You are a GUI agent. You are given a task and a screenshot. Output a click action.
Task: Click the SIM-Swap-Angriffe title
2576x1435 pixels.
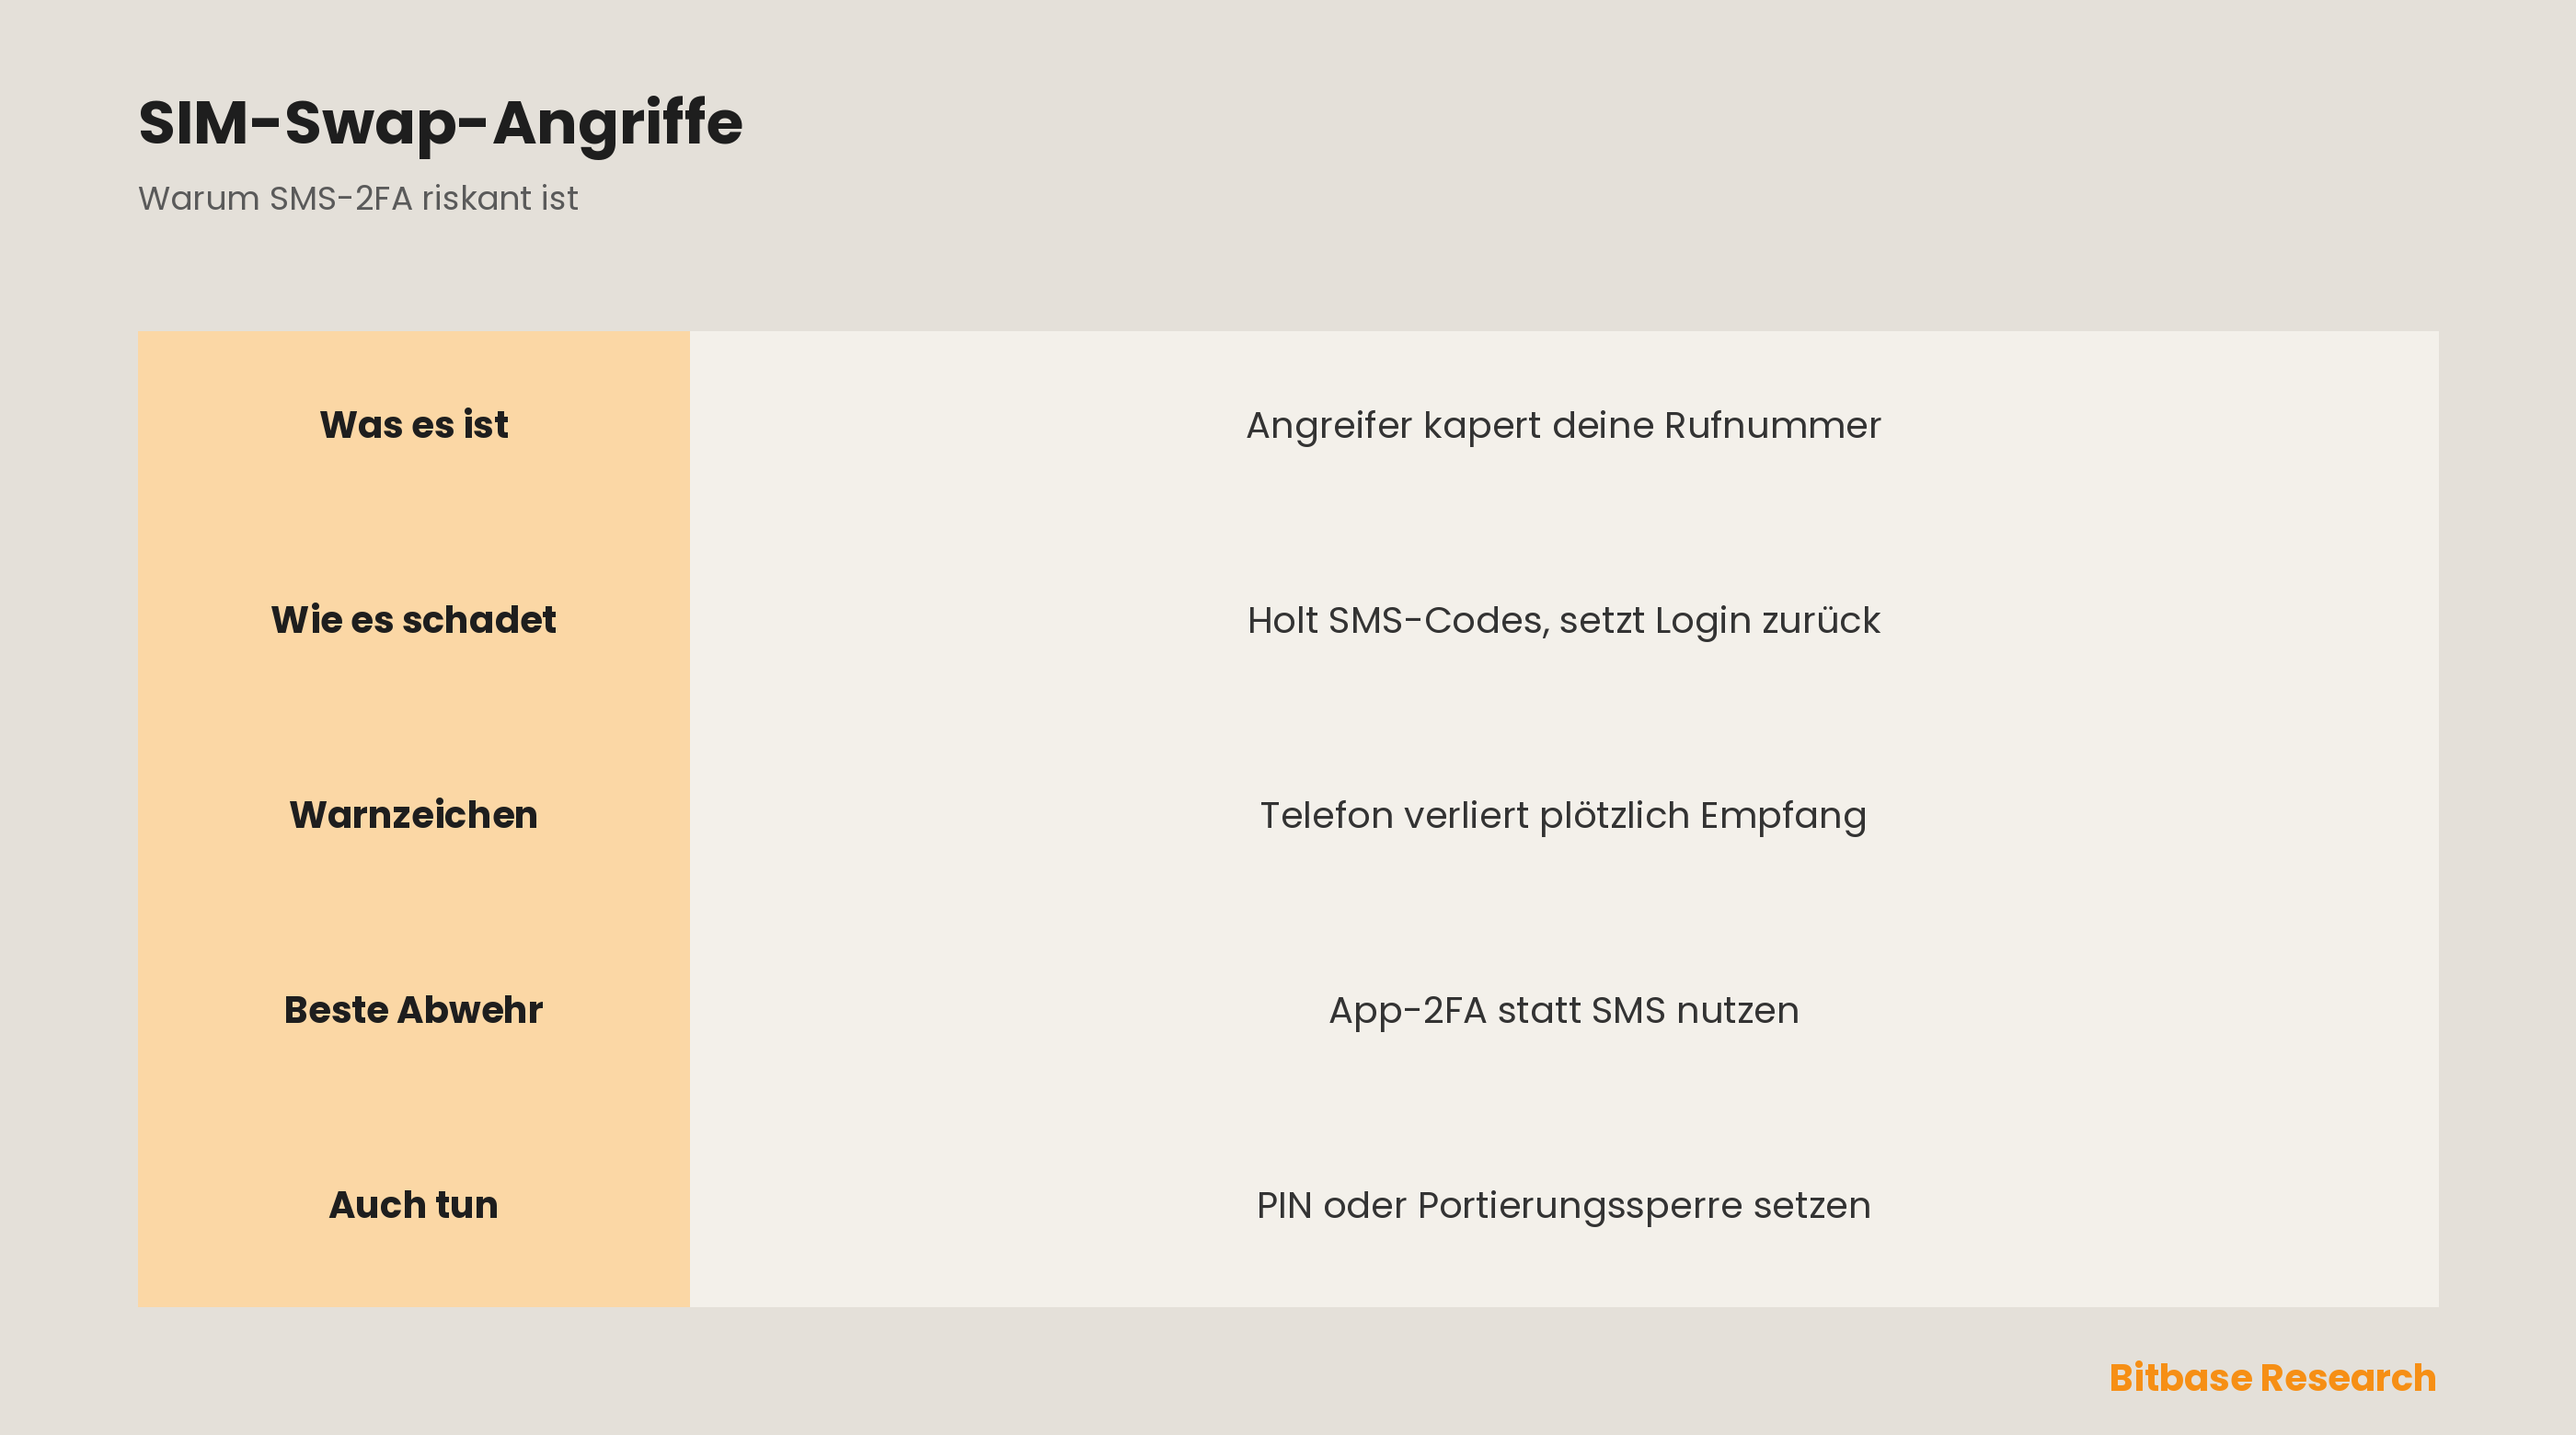[440, 123]
